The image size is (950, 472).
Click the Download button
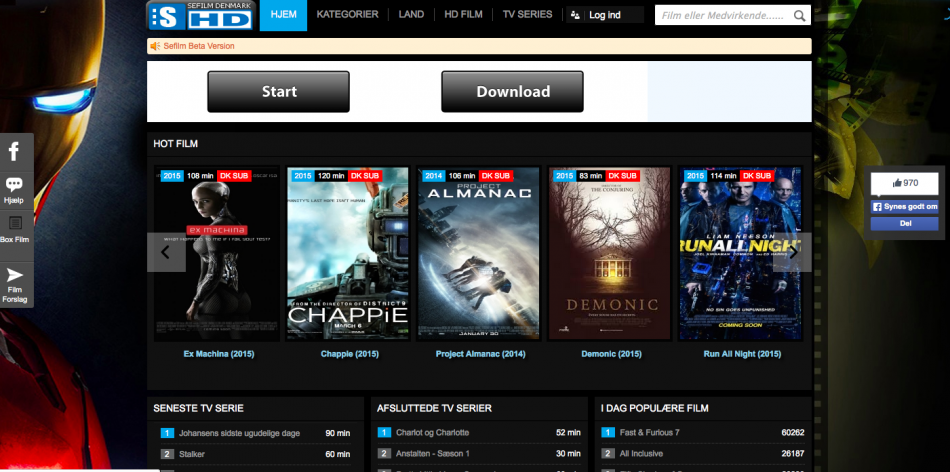(x=513, y=91)
